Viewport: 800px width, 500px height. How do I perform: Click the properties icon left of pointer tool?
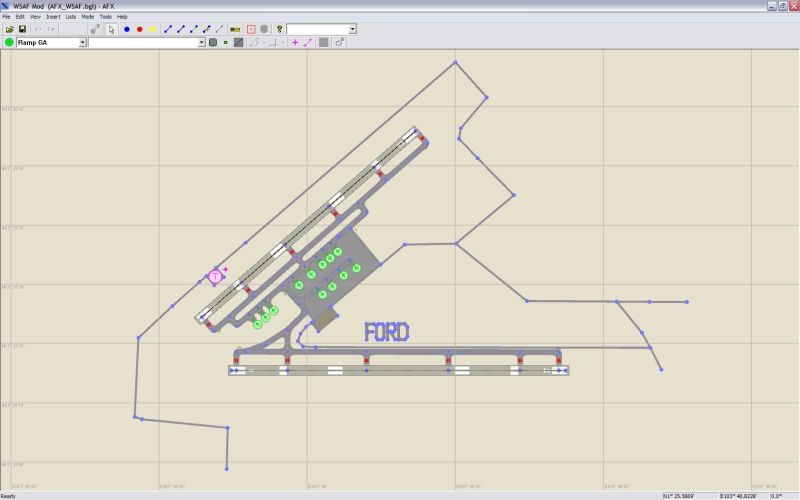(x=95, y=29)
